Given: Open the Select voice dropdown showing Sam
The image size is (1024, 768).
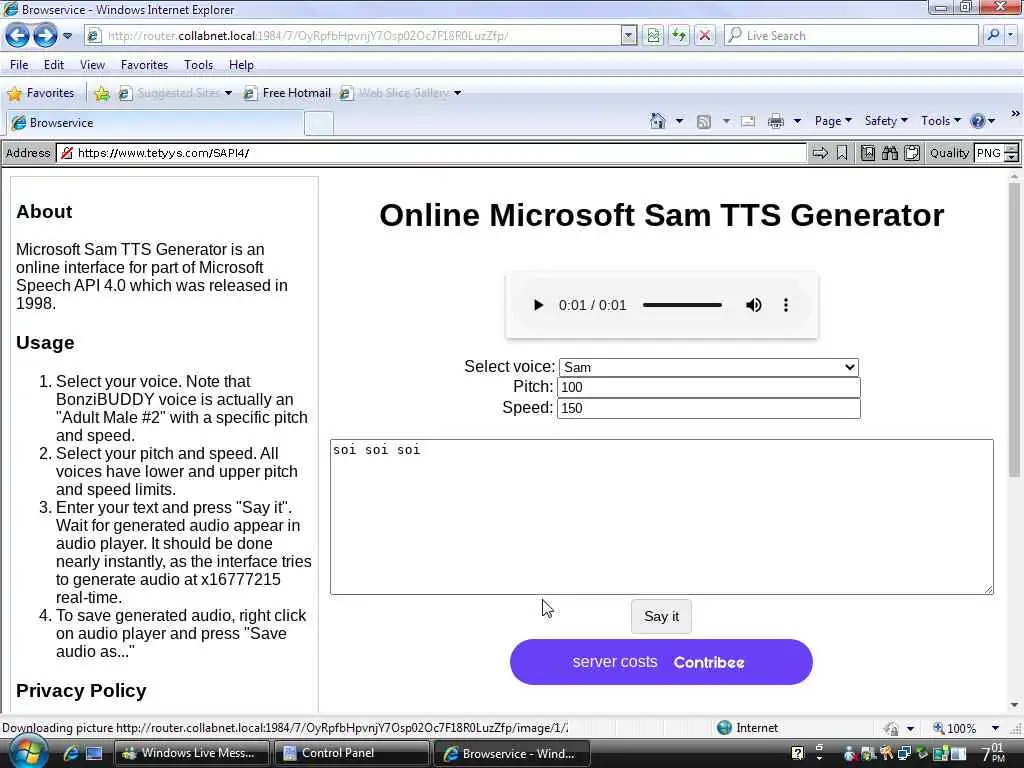Looking at the screenshot, I should pos(709,367).
